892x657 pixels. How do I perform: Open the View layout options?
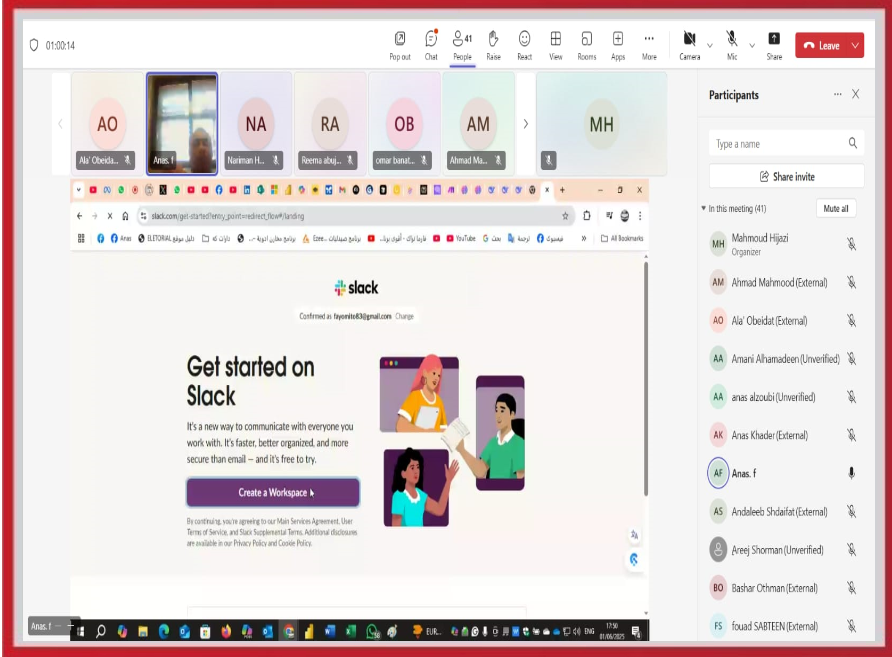tap(556, 46)
